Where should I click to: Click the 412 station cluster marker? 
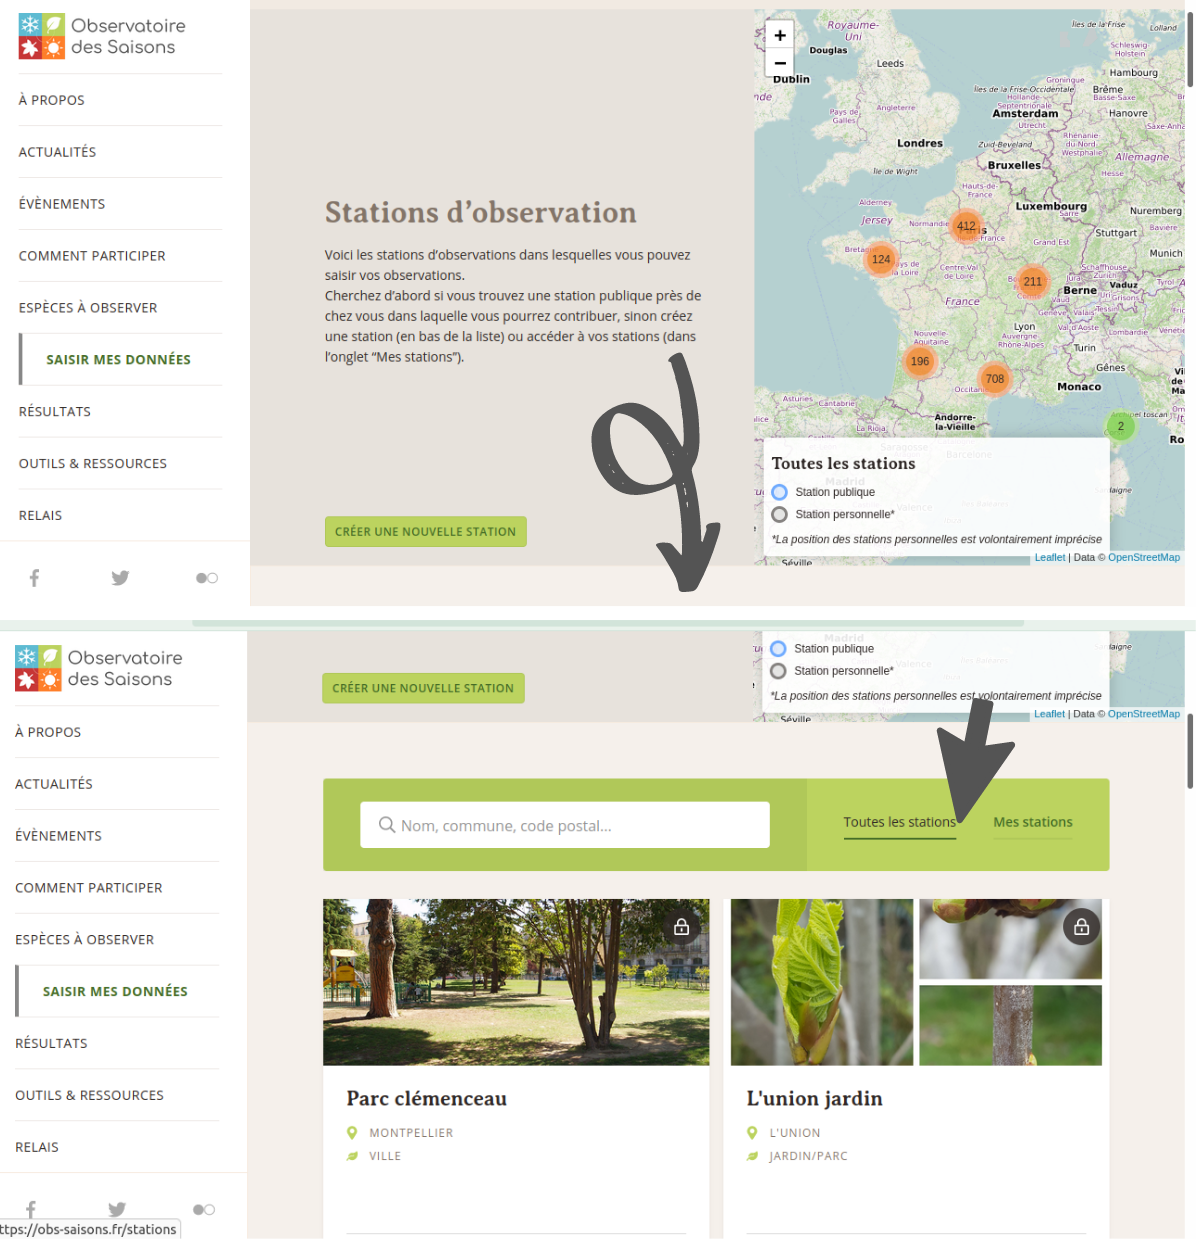point(966,226)
